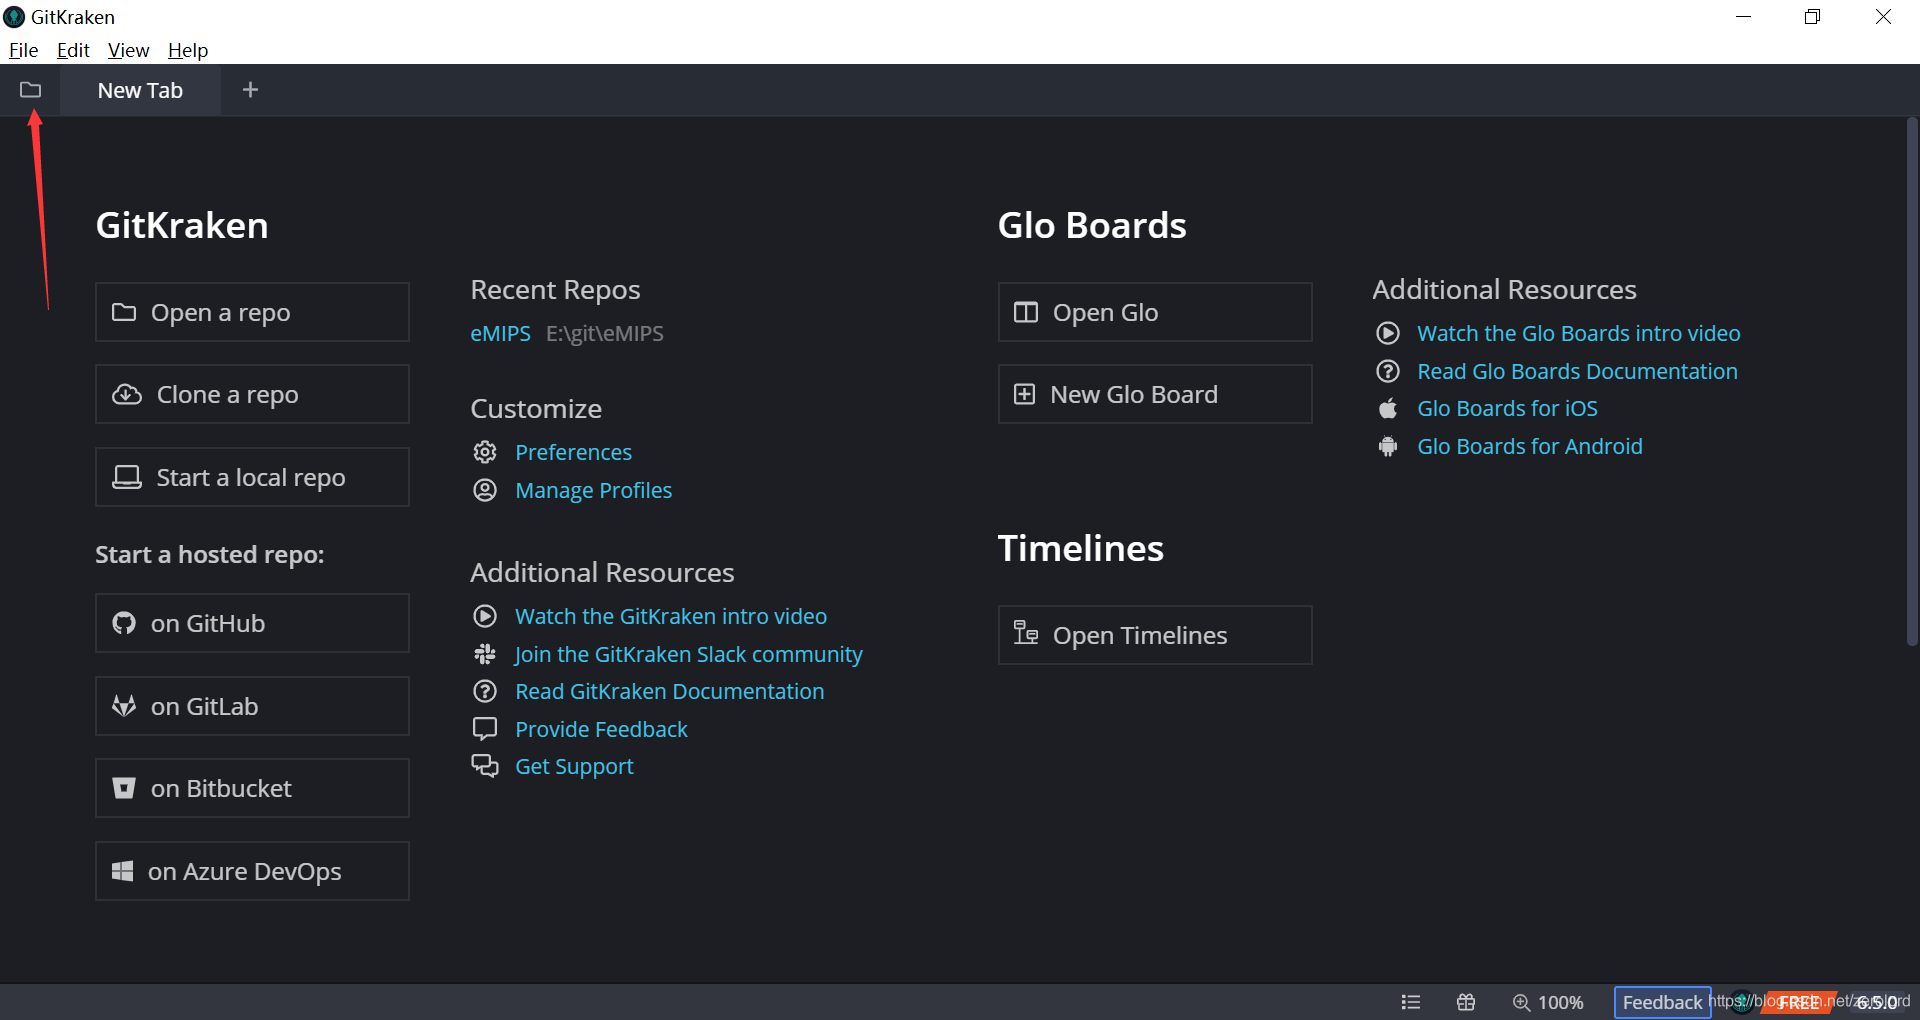Read GitKraken Documentation link
This screenshot has width=1920, height=1020.
point(669,692)
